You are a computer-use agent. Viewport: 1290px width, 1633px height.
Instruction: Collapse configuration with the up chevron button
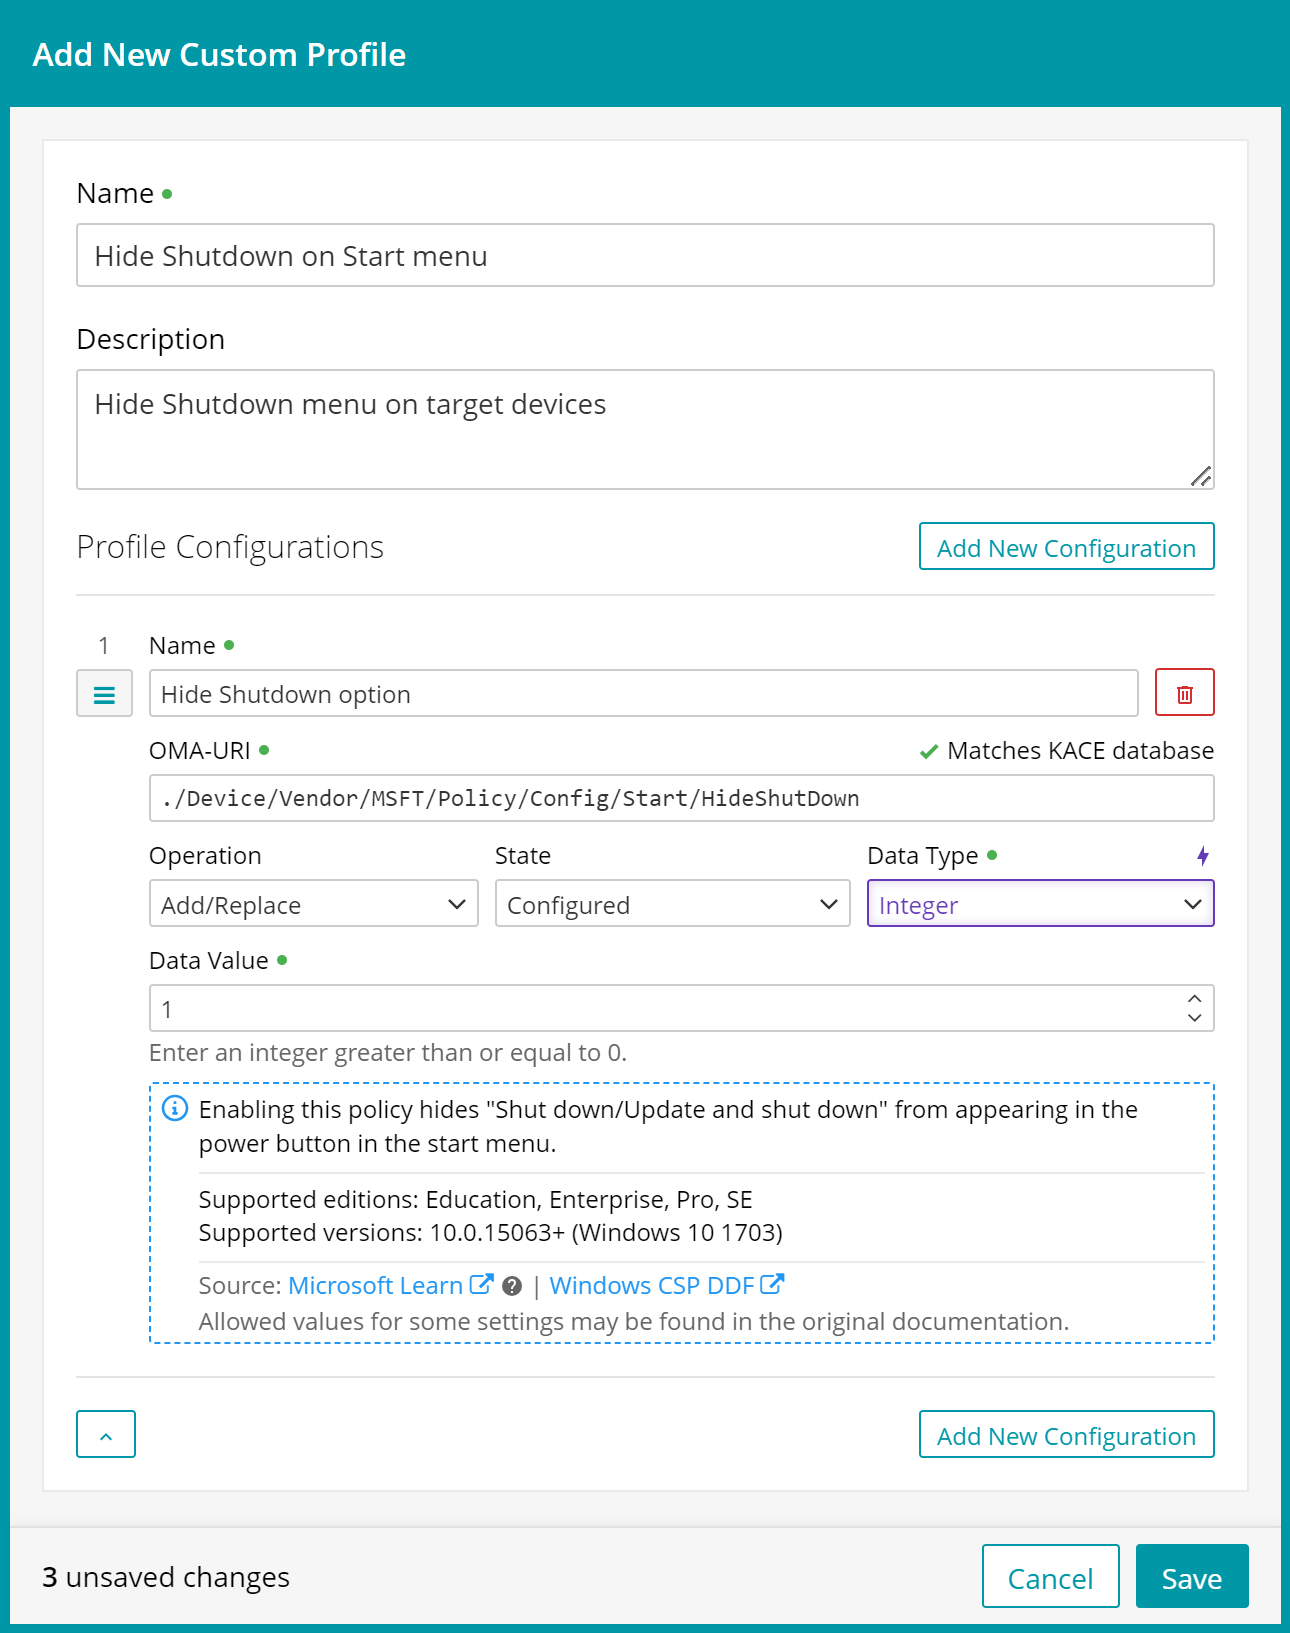point(106,1435)
